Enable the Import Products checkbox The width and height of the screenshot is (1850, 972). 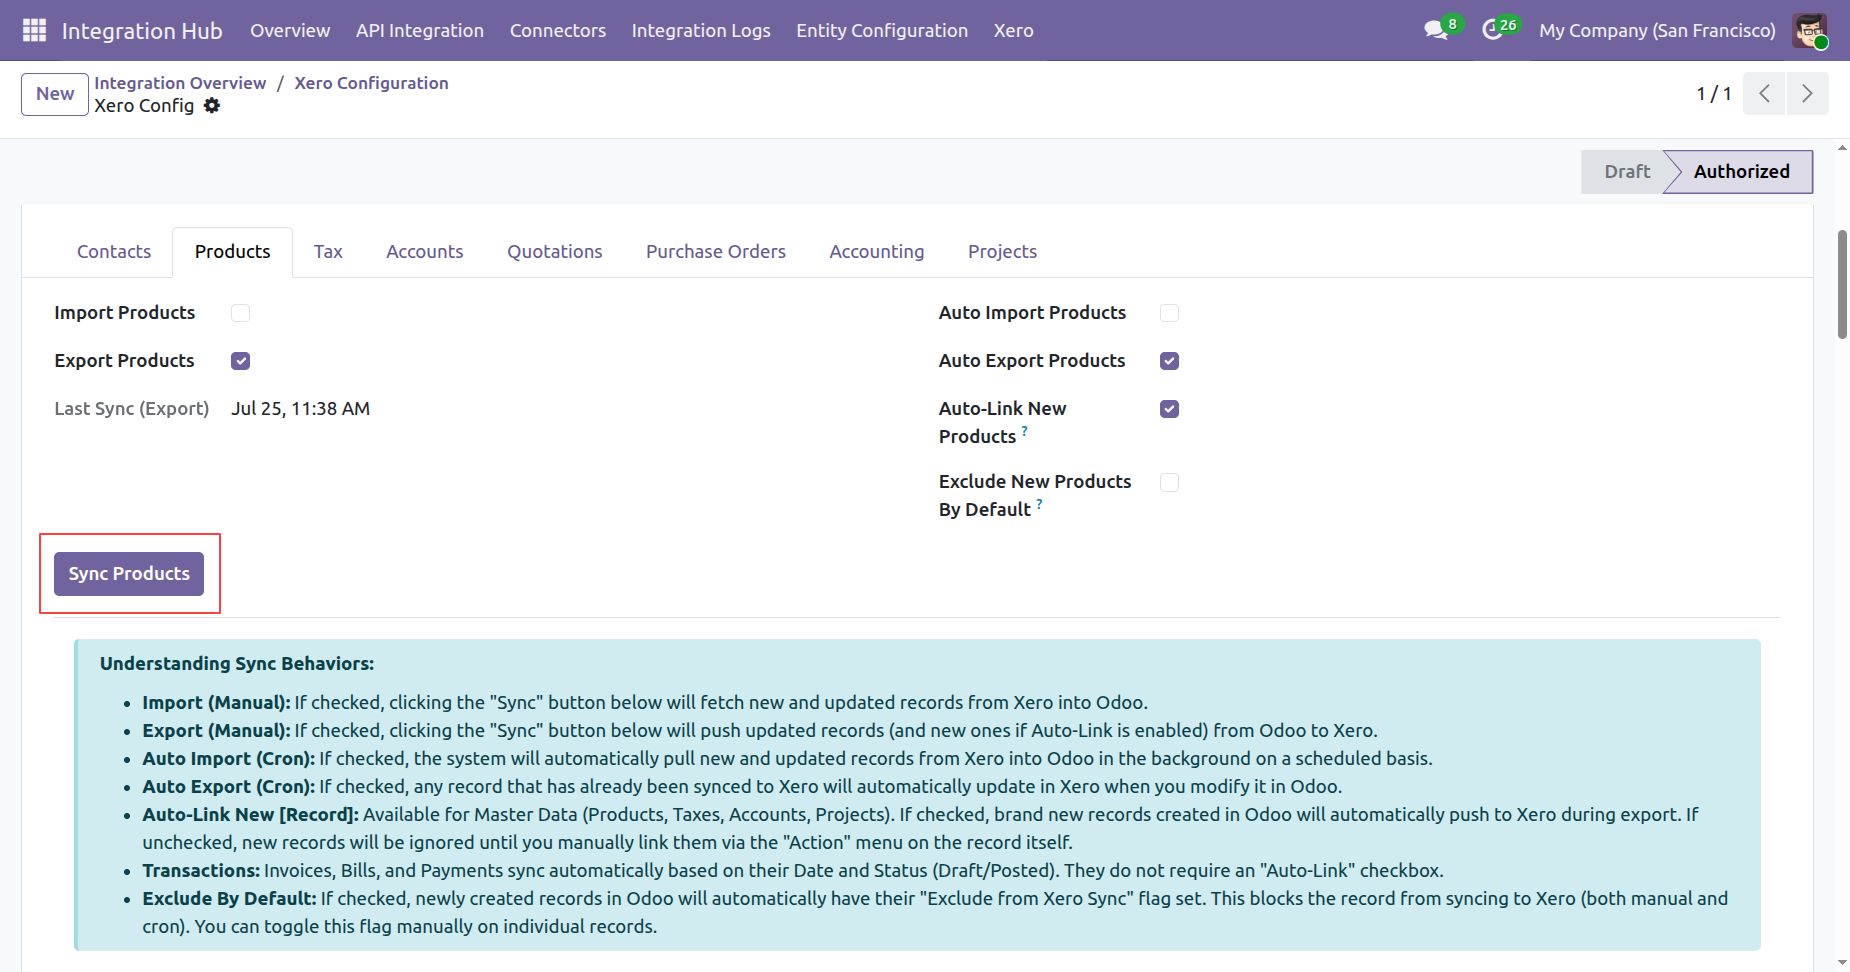tap(241, 313)
